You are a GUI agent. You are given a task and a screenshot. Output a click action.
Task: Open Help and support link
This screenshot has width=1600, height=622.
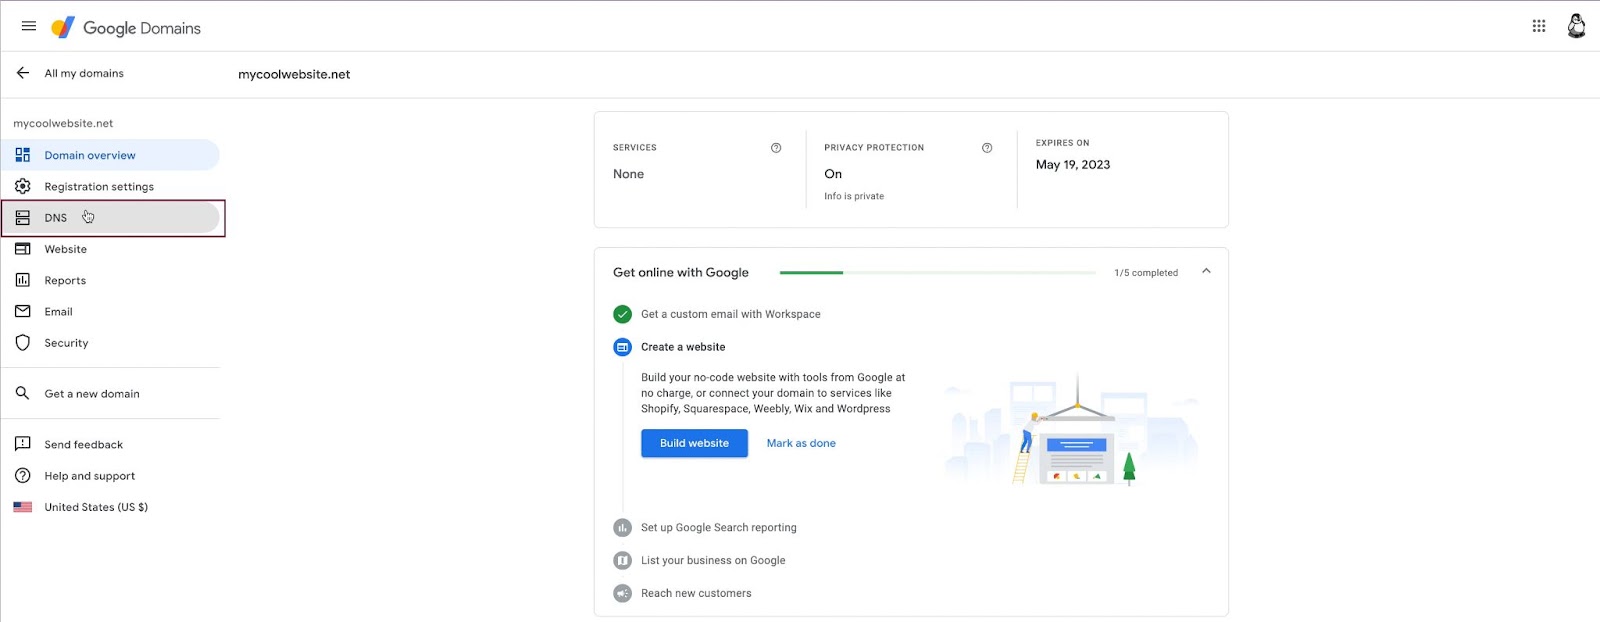point(111,475)
